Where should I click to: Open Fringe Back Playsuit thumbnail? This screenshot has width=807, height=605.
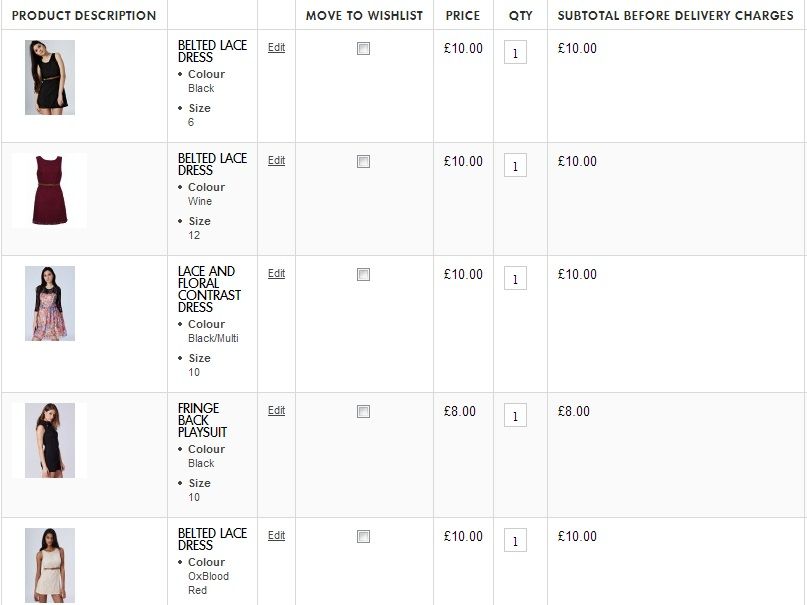(x=50, y=440)
